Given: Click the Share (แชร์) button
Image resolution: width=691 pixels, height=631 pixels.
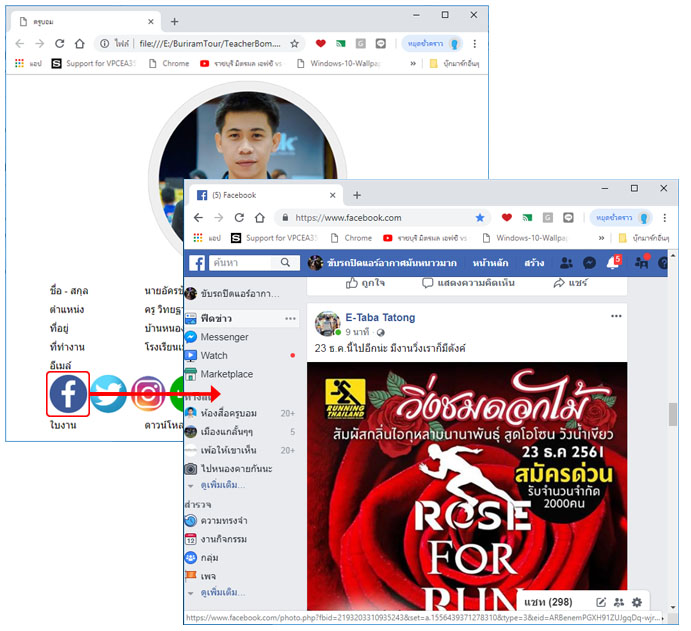Looking at the screenshot, I should [x=570, y=283].
